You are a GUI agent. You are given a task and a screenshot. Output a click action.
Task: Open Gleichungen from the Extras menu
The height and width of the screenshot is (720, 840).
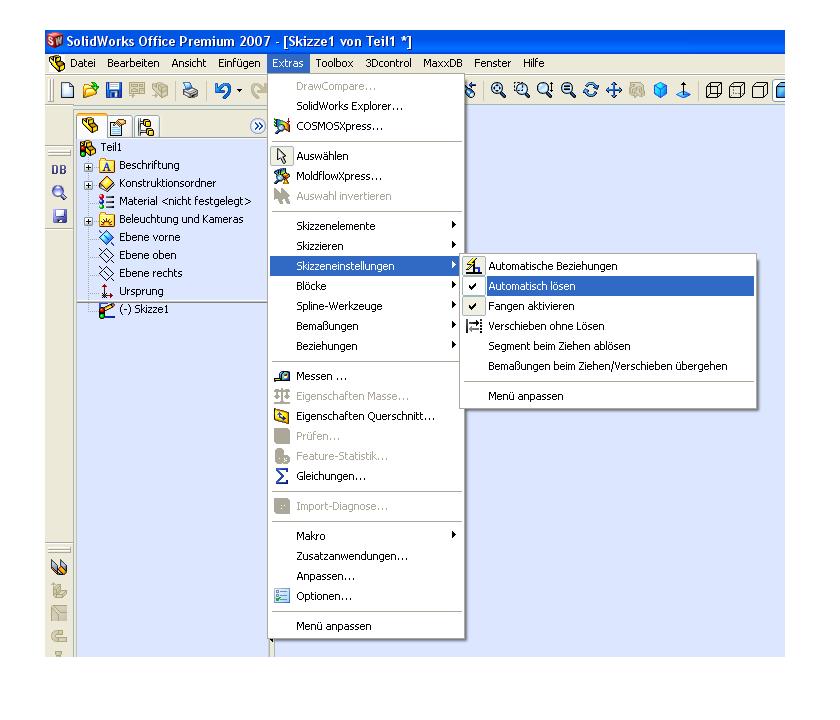(x=366, y=476)
